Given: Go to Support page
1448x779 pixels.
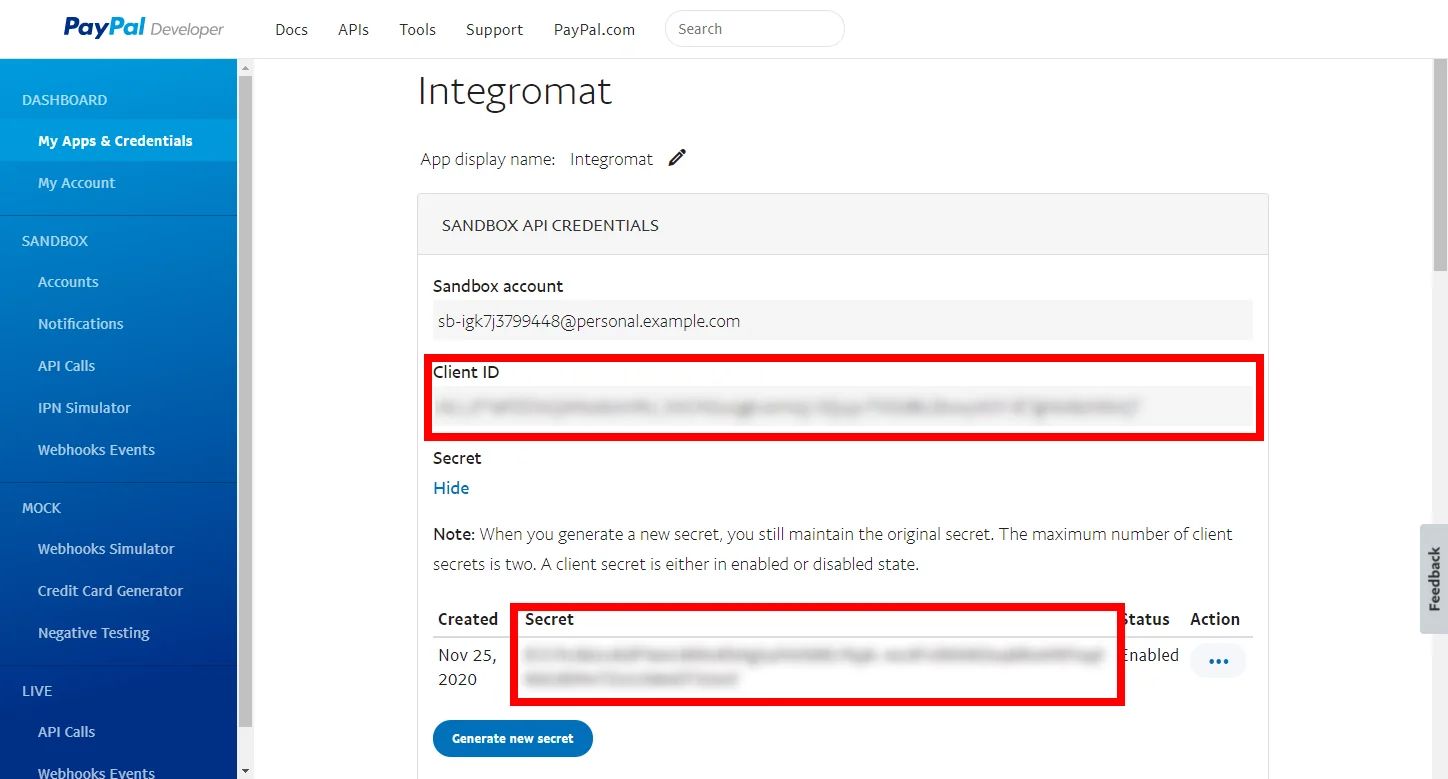Looking at the screenshot, I should [494, 29].
